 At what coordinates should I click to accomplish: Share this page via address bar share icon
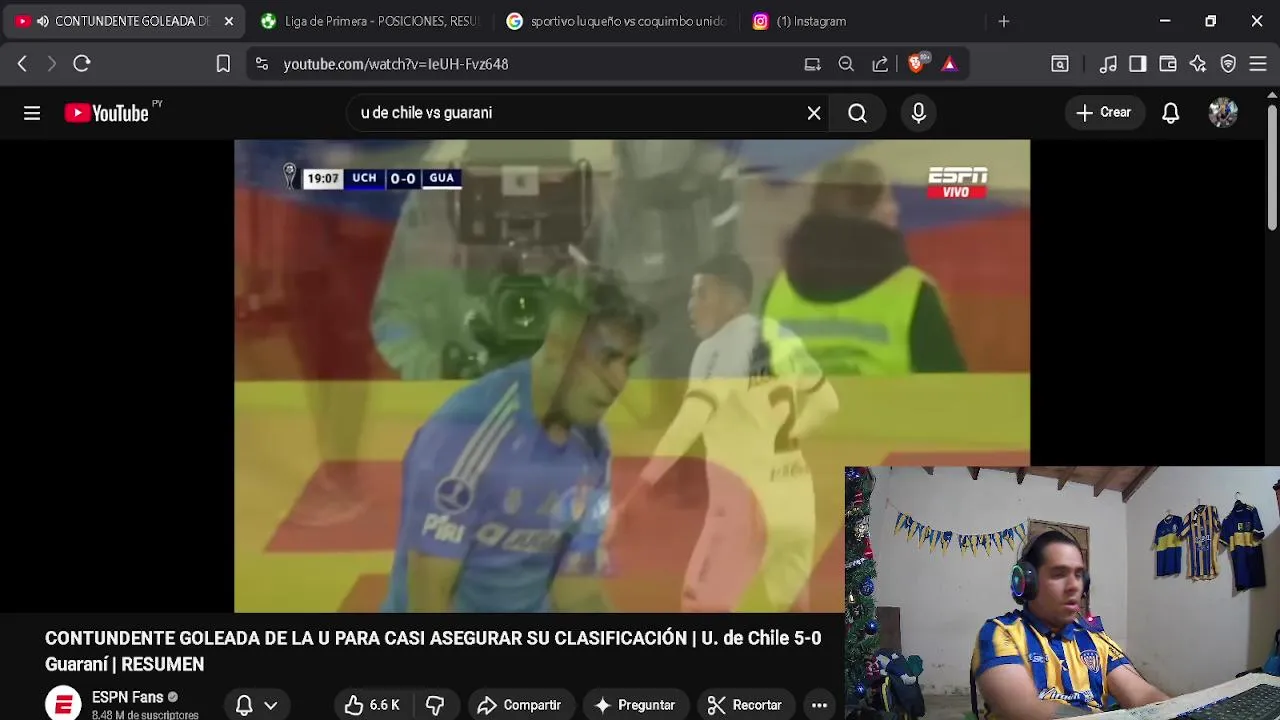[880, 64]
